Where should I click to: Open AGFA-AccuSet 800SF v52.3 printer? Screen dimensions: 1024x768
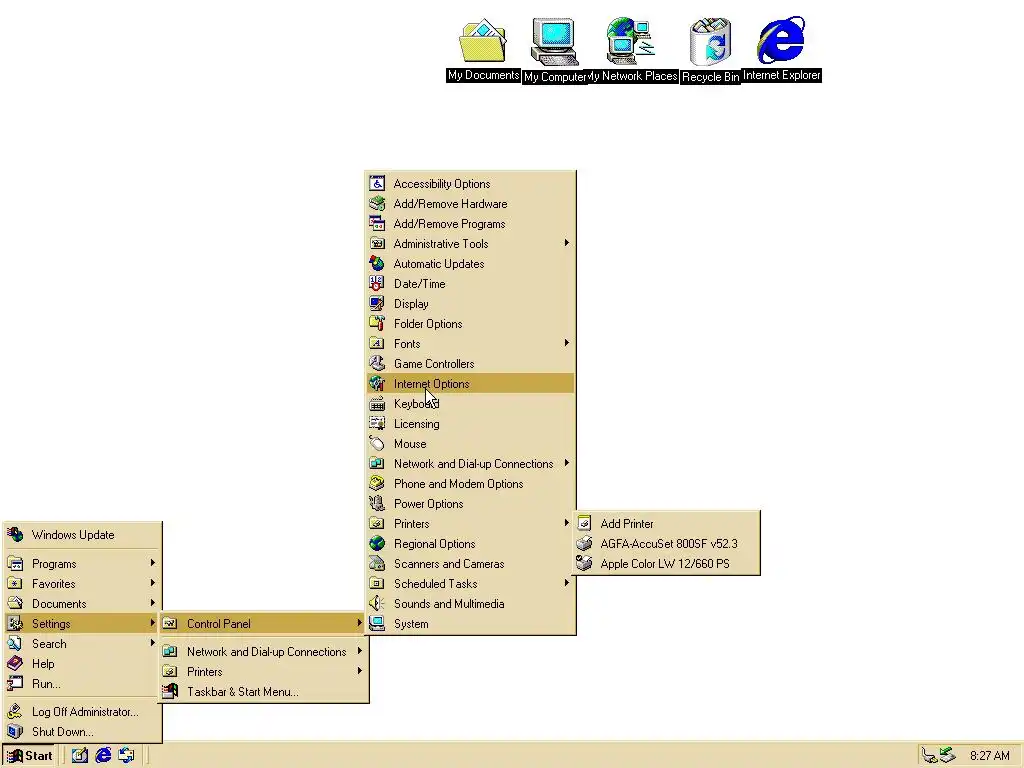pyautogui.click(x=666, y=543)
